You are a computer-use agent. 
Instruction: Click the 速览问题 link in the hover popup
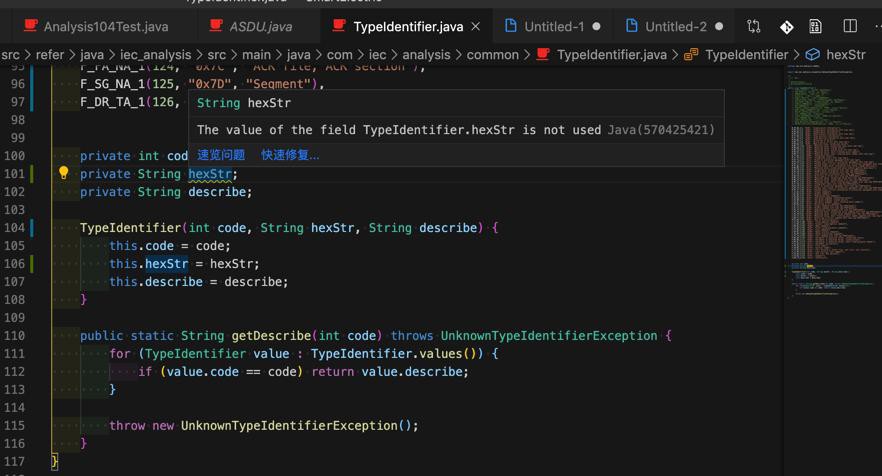click(220, 155)
